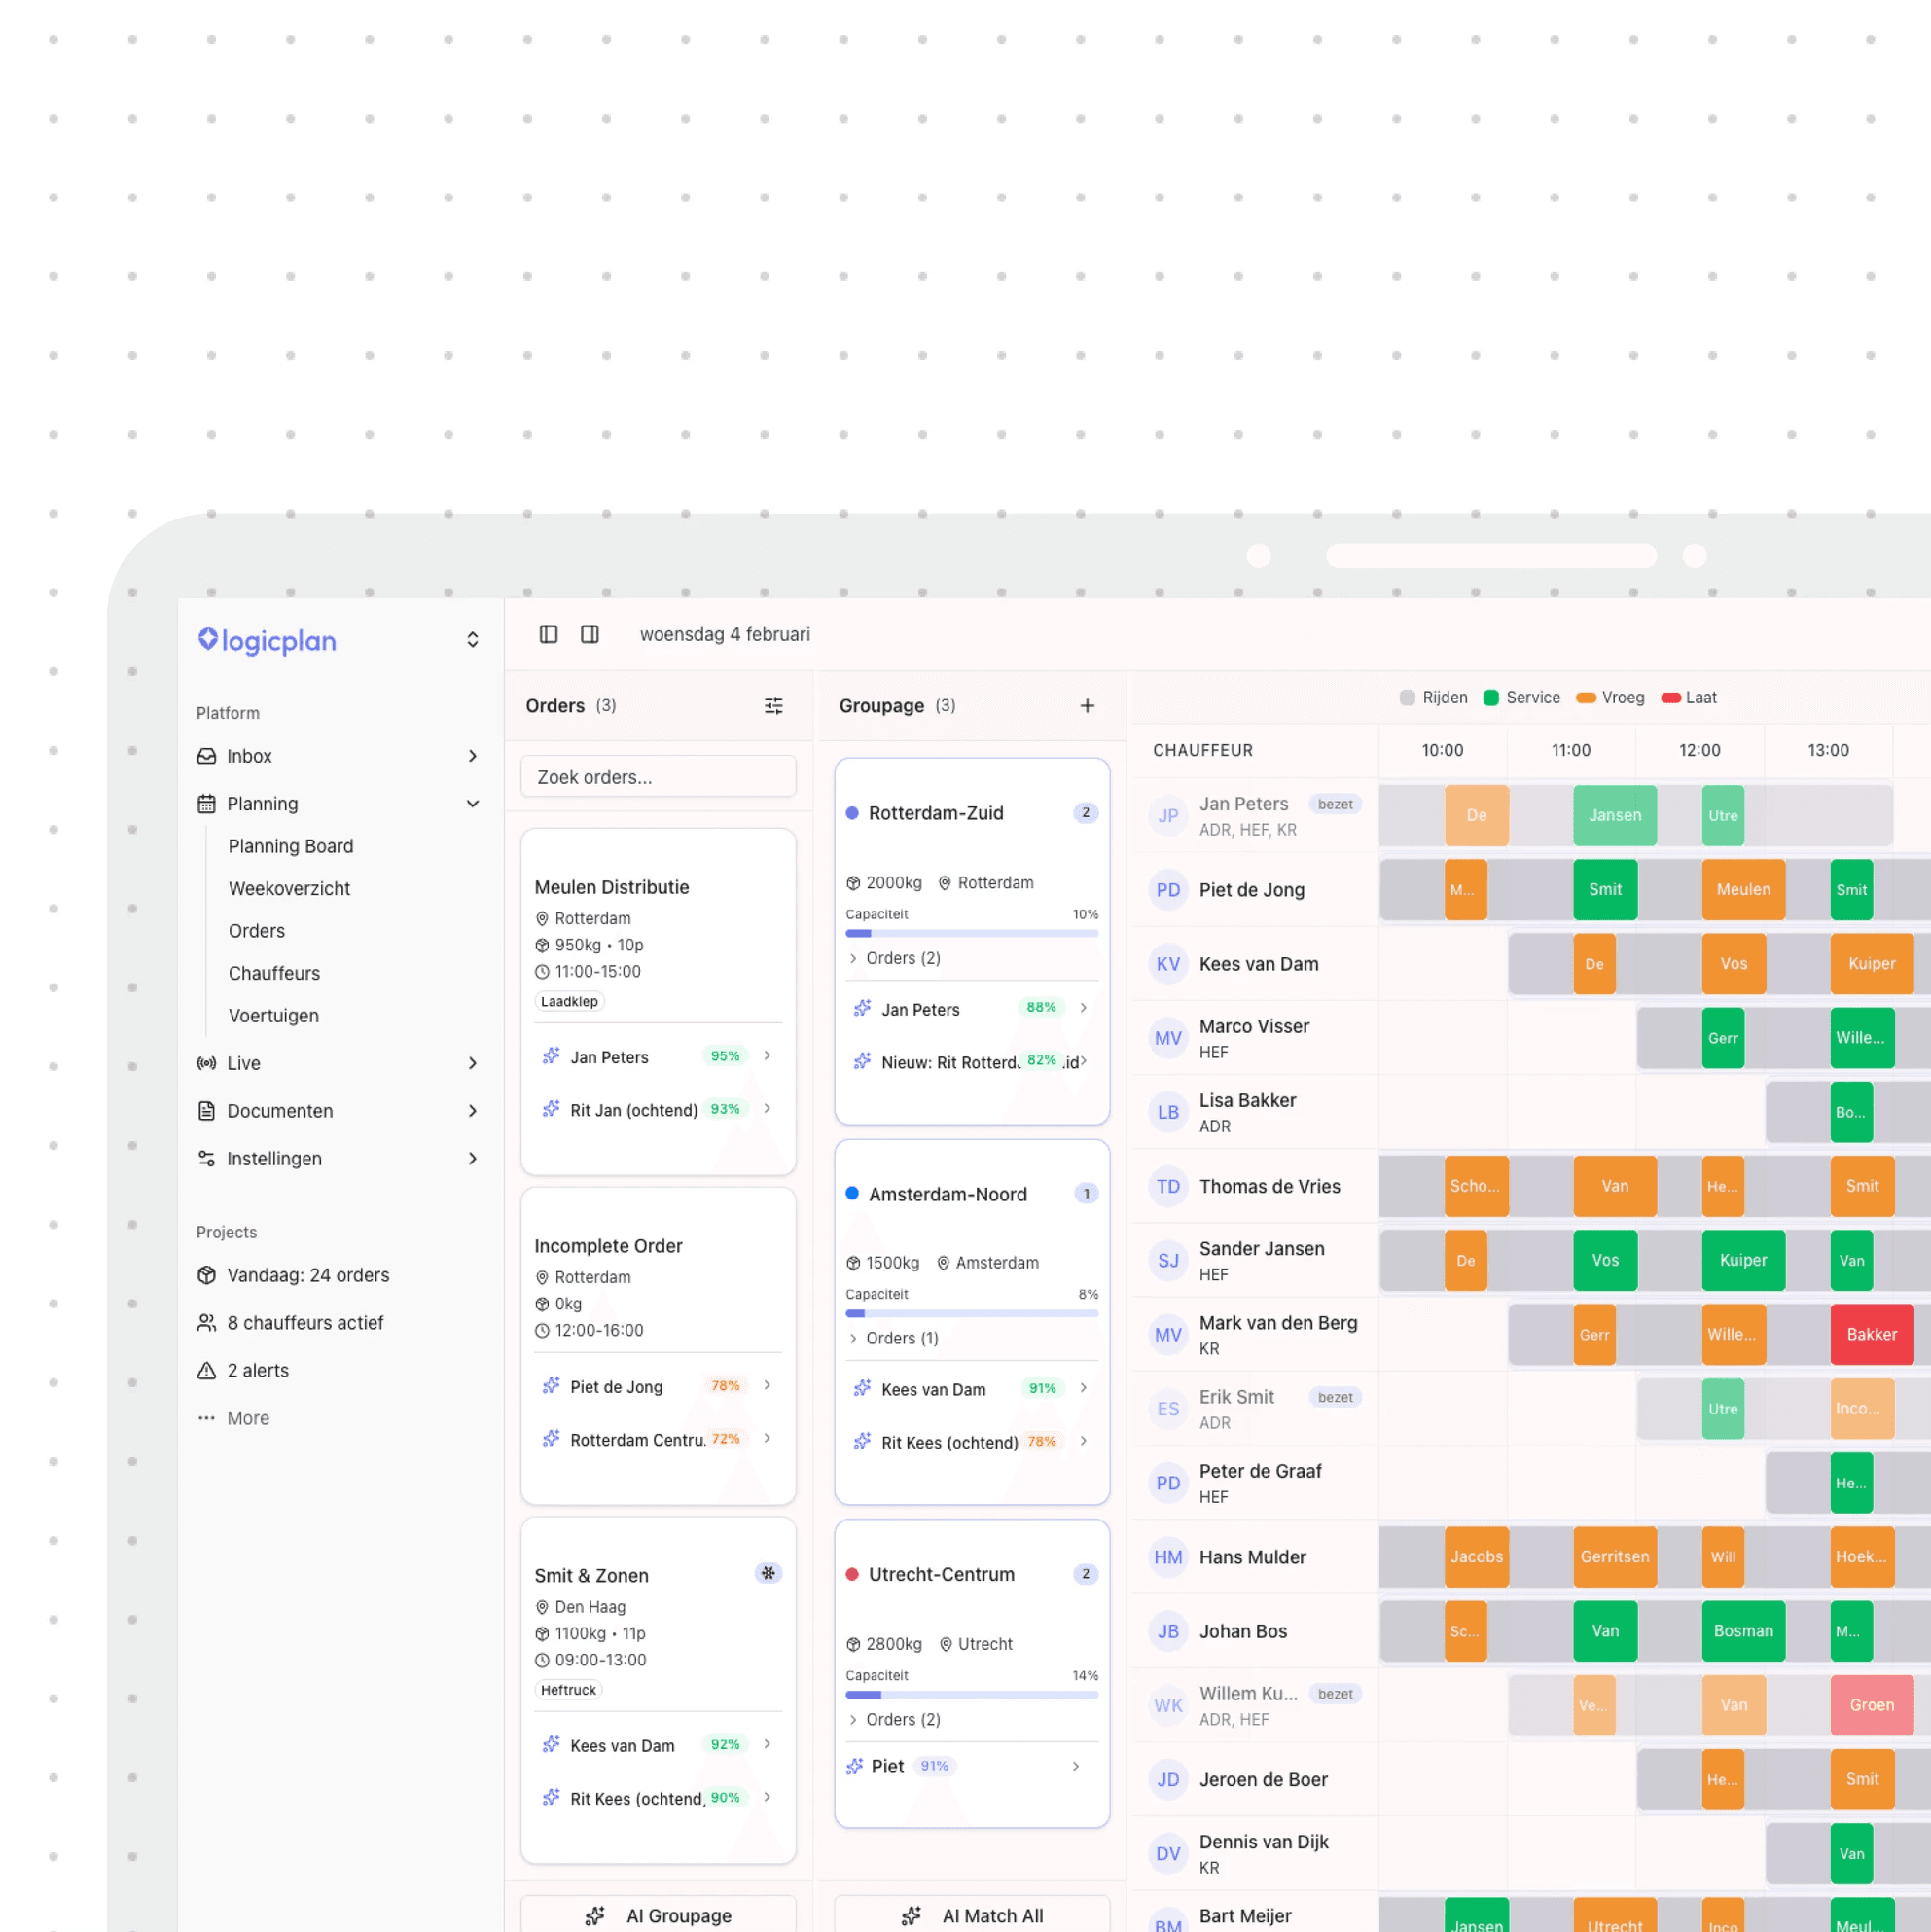
Task: Click the Utrecht-Centrum capacity progress bar
Action: click(971, 1695)
